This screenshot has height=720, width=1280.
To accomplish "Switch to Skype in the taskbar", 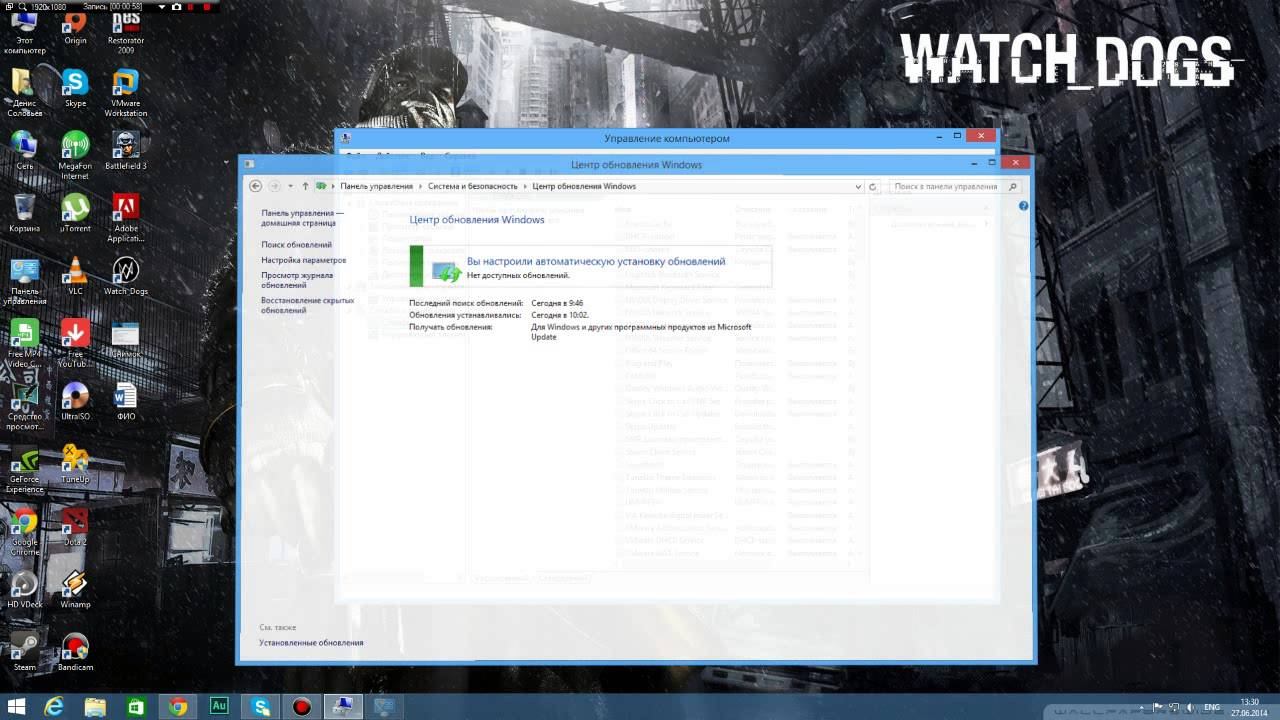I will tap(261, 707).
